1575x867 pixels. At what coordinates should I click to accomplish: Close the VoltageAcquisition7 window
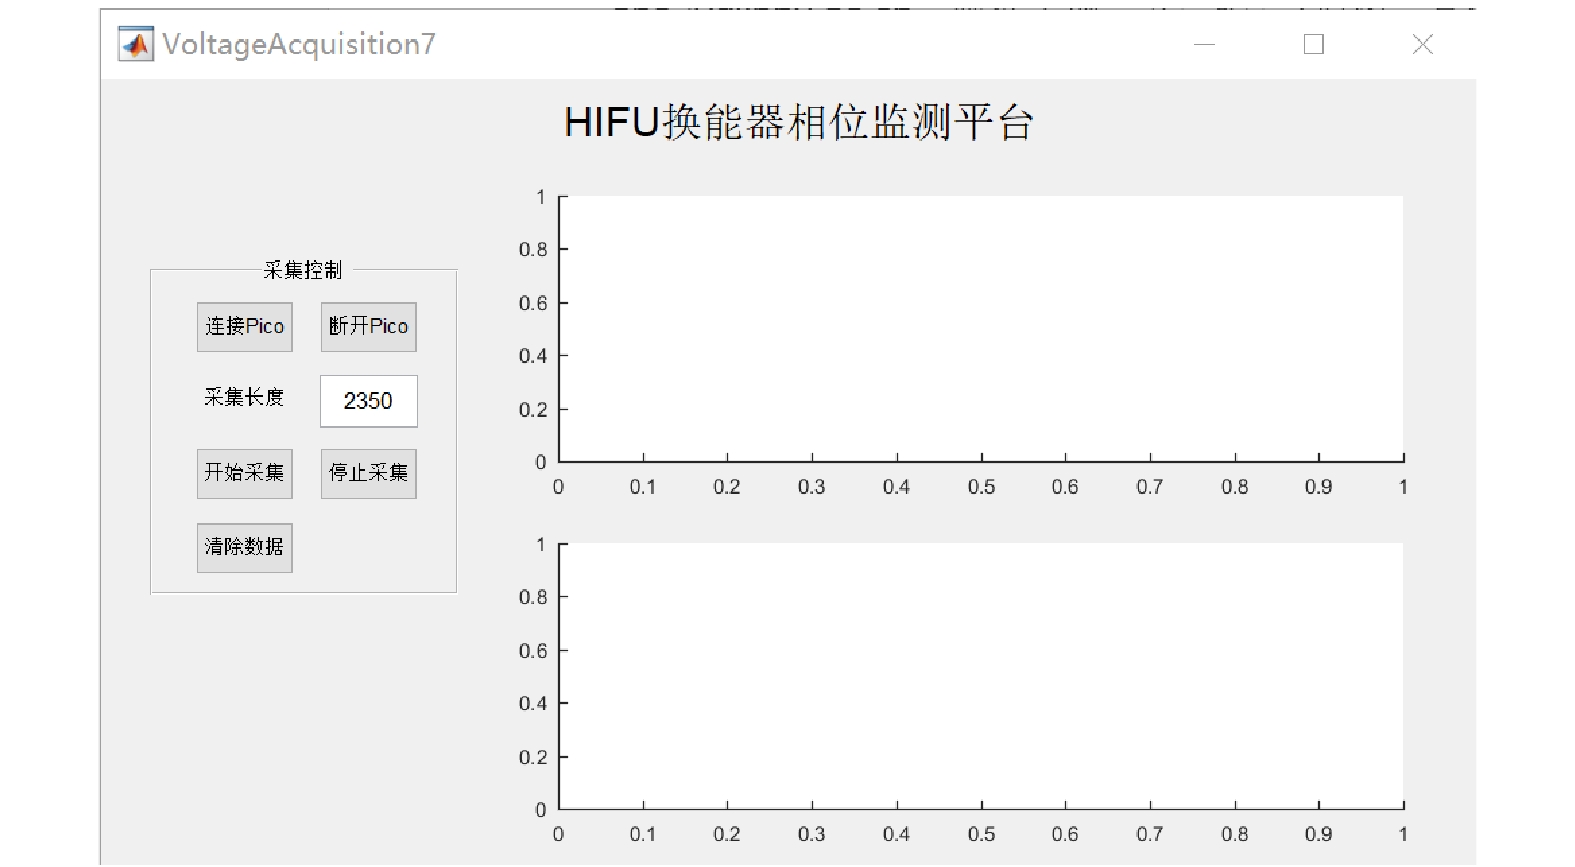[x=1422, y=44]
